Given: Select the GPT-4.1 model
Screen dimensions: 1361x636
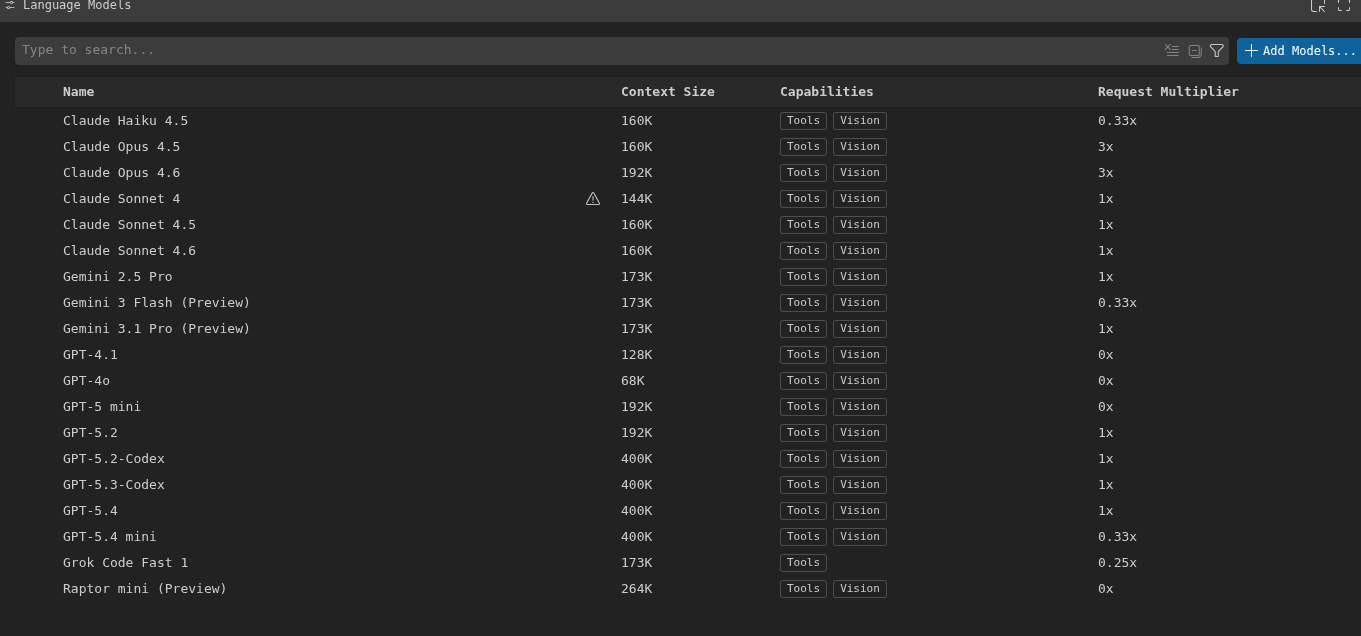Looking at the screenshot, I should (90, 355).
